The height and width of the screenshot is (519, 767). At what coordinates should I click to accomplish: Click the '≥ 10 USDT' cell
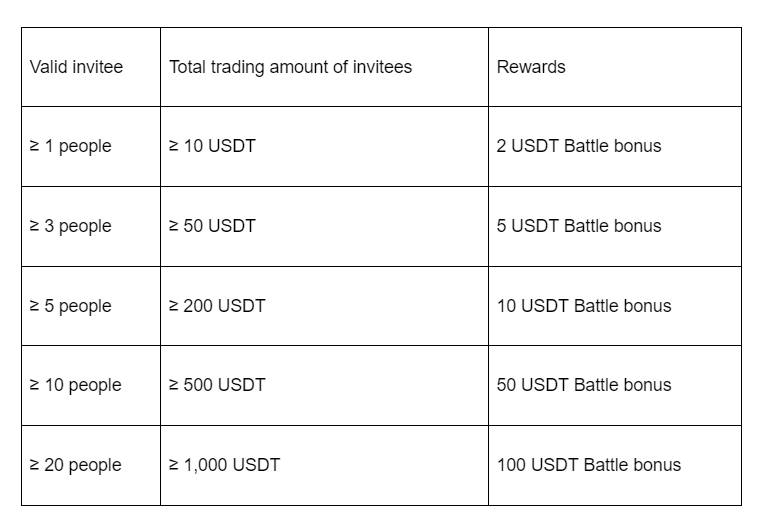pos(212,146)
